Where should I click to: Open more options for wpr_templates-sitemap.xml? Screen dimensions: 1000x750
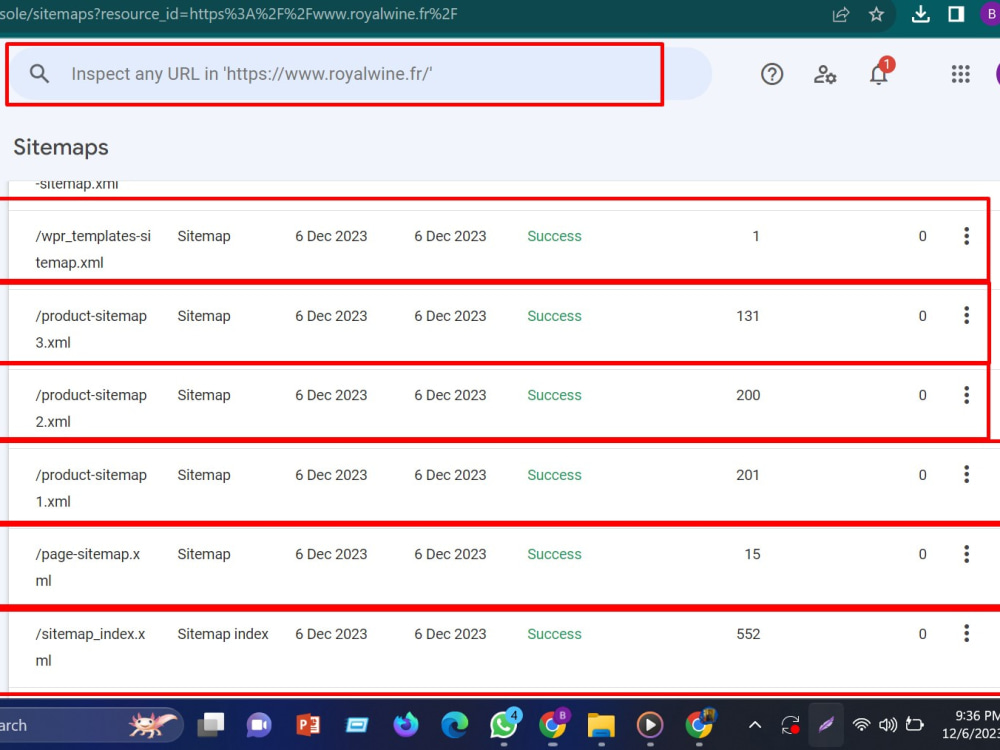(966, 236)
